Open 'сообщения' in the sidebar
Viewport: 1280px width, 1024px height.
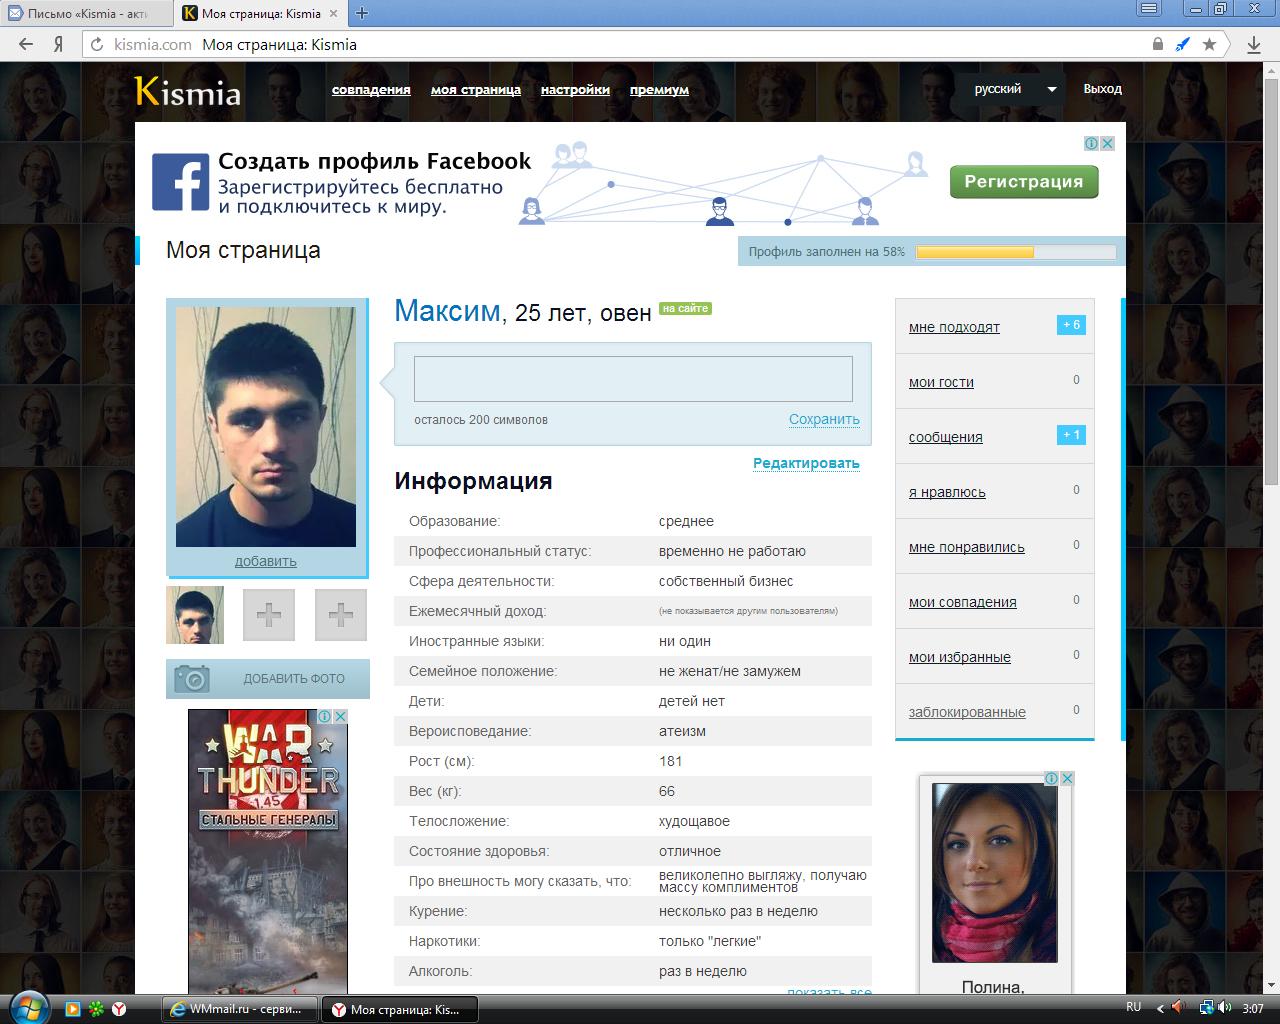pos(946,437)
